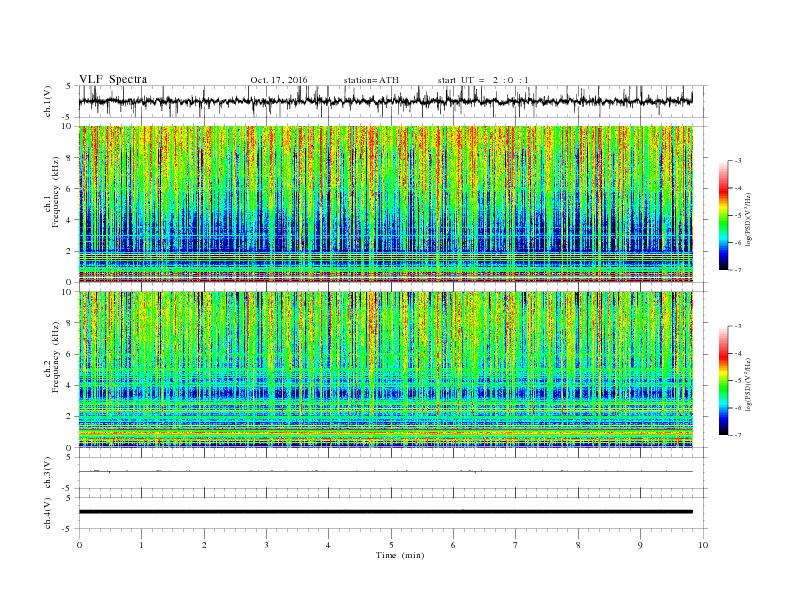Click the "2" tick on the time axis
This screenshot has height=612, width=792.
click(204, 545)
